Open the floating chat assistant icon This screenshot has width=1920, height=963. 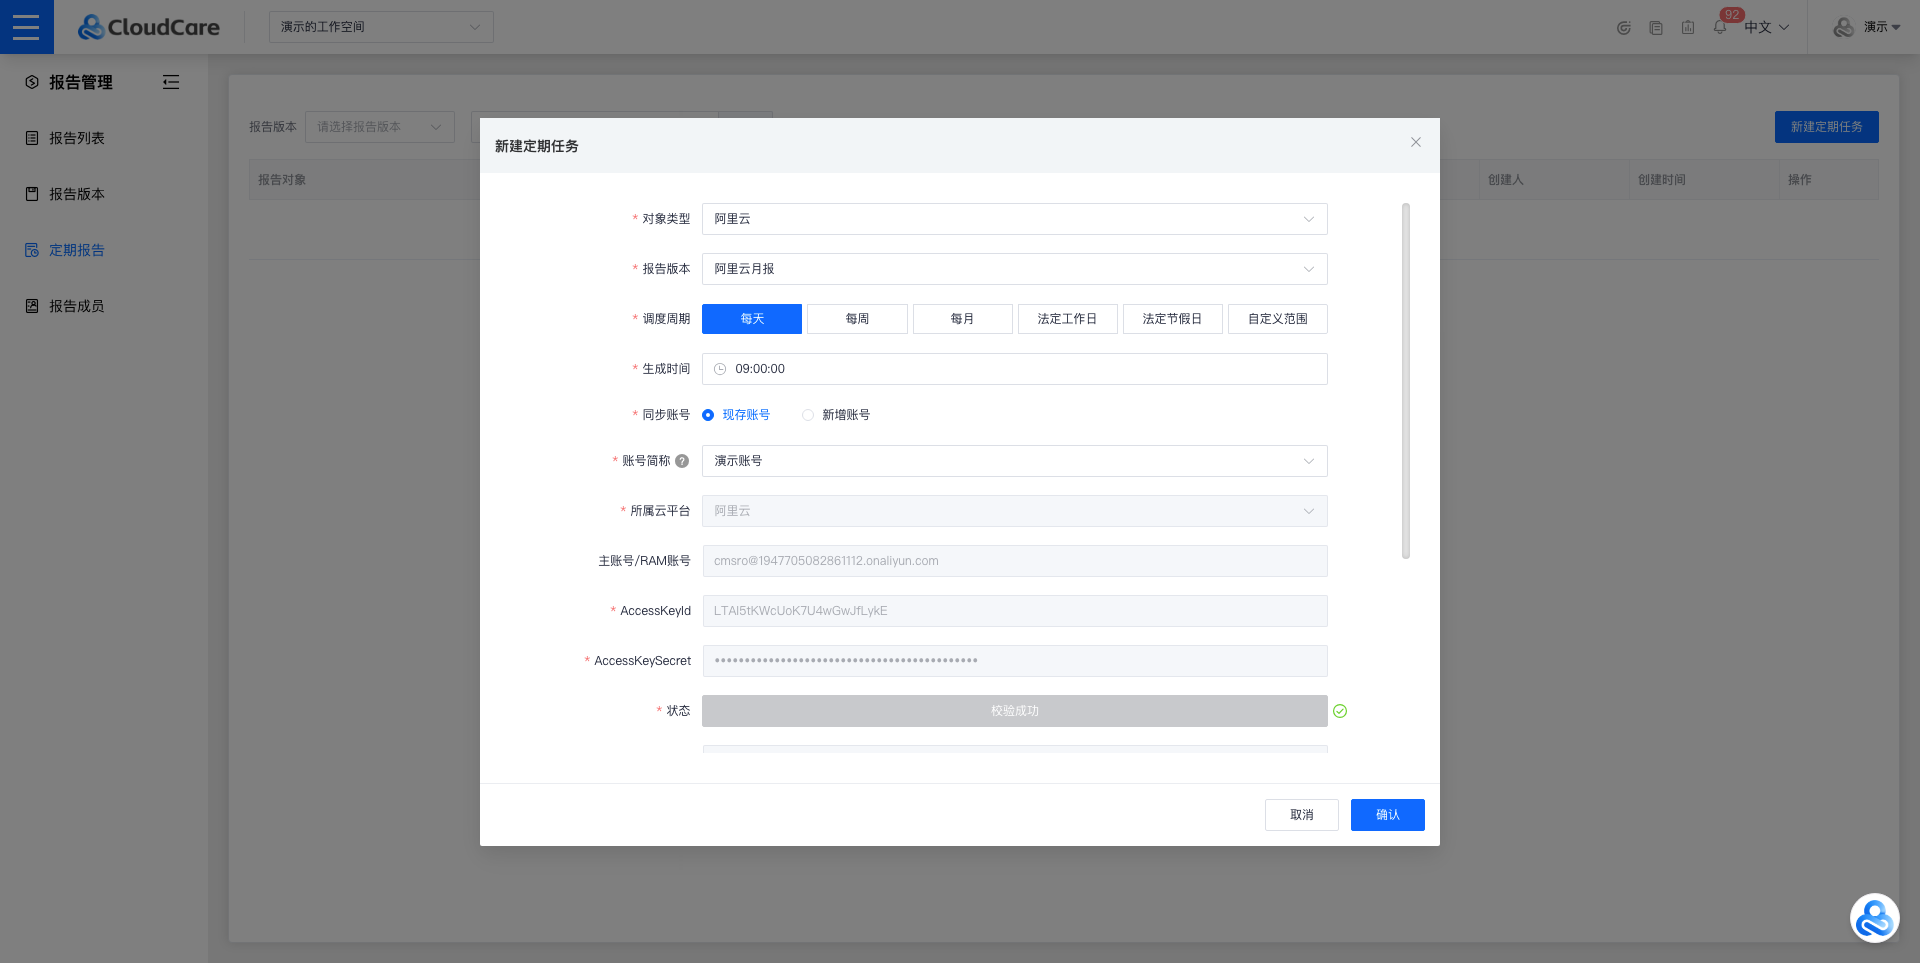tap(1873, 918)
